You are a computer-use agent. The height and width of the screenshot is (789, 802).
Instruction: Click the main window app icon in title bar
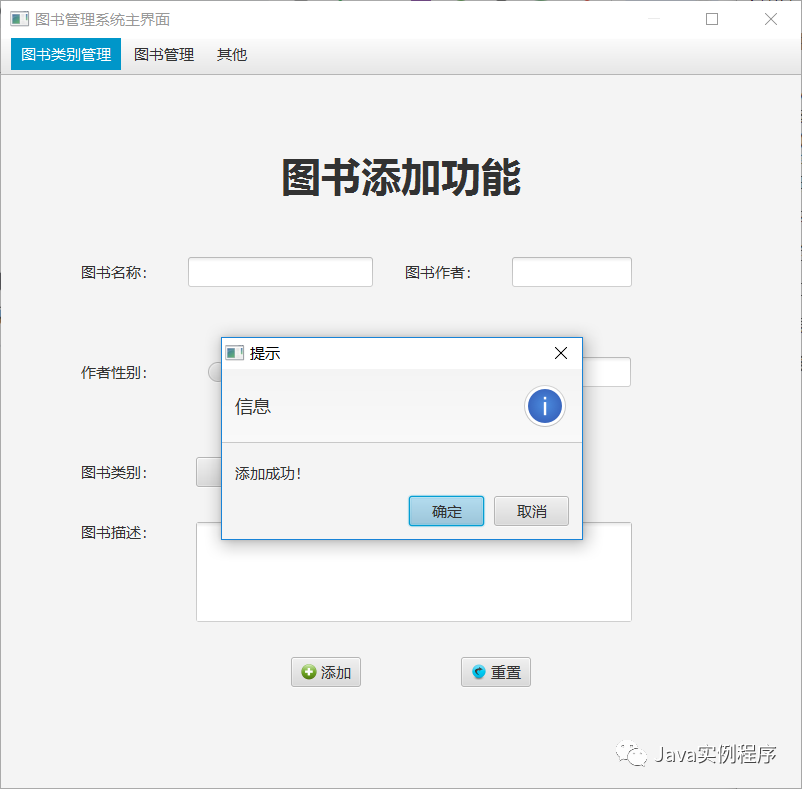click(19, 19)
